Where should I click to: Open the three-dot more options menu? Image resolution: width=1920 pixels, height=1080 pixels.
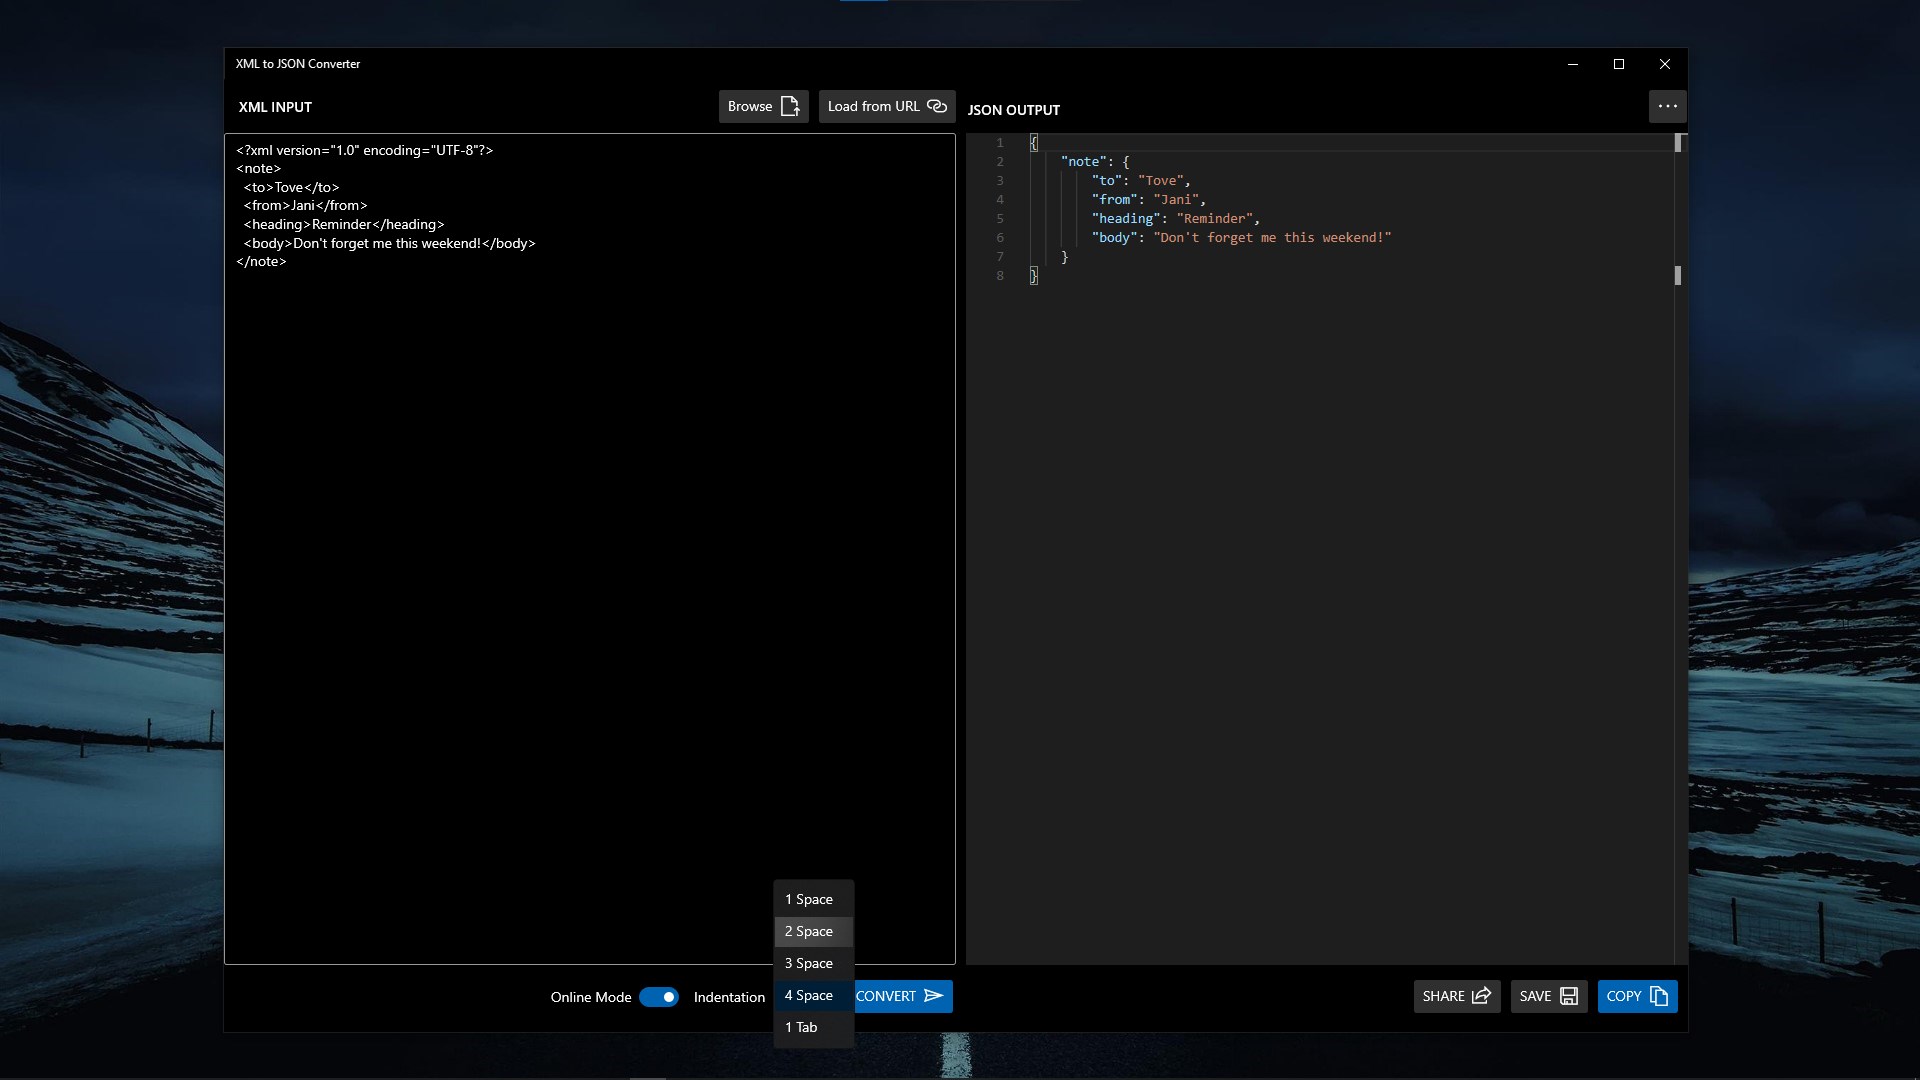1667,106
